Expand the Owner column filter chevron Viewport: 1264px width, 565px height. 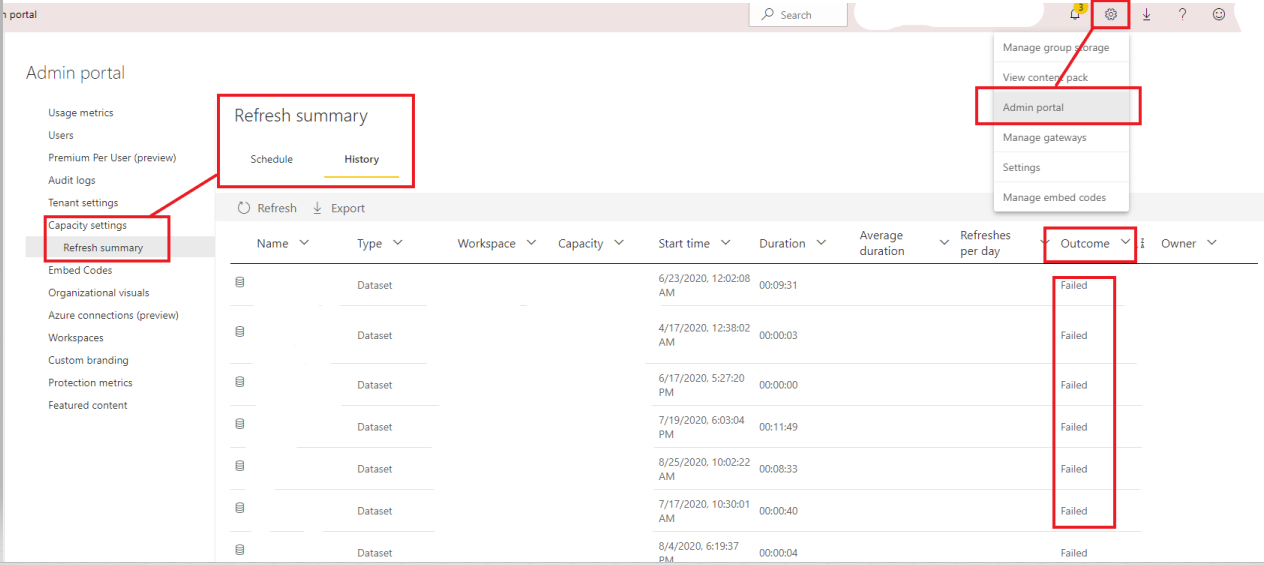(1211, 243)
